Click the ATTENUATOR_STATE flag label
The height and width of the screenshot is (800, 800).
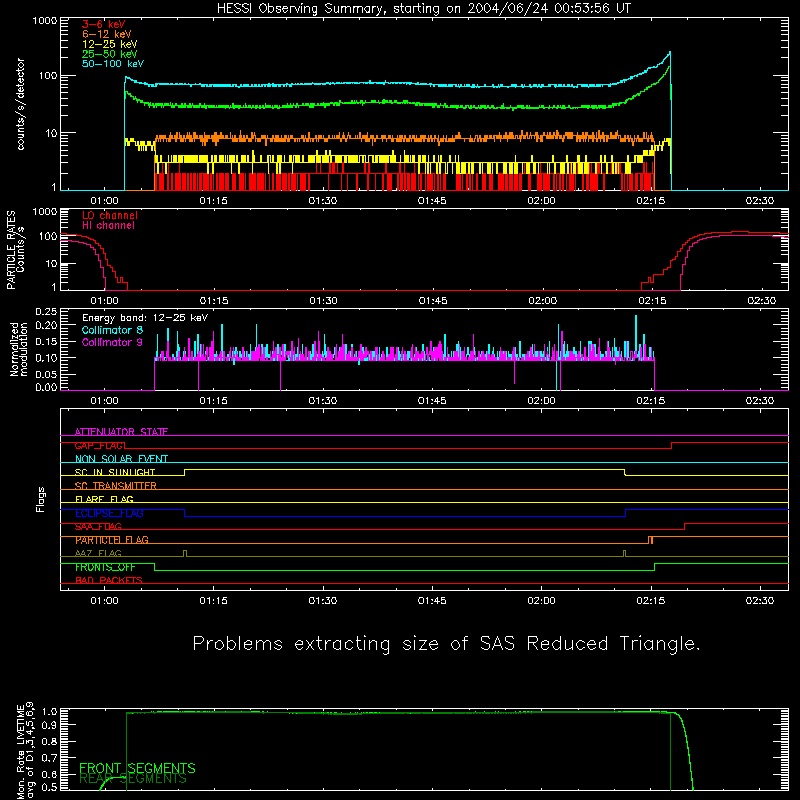pos(121,432)
